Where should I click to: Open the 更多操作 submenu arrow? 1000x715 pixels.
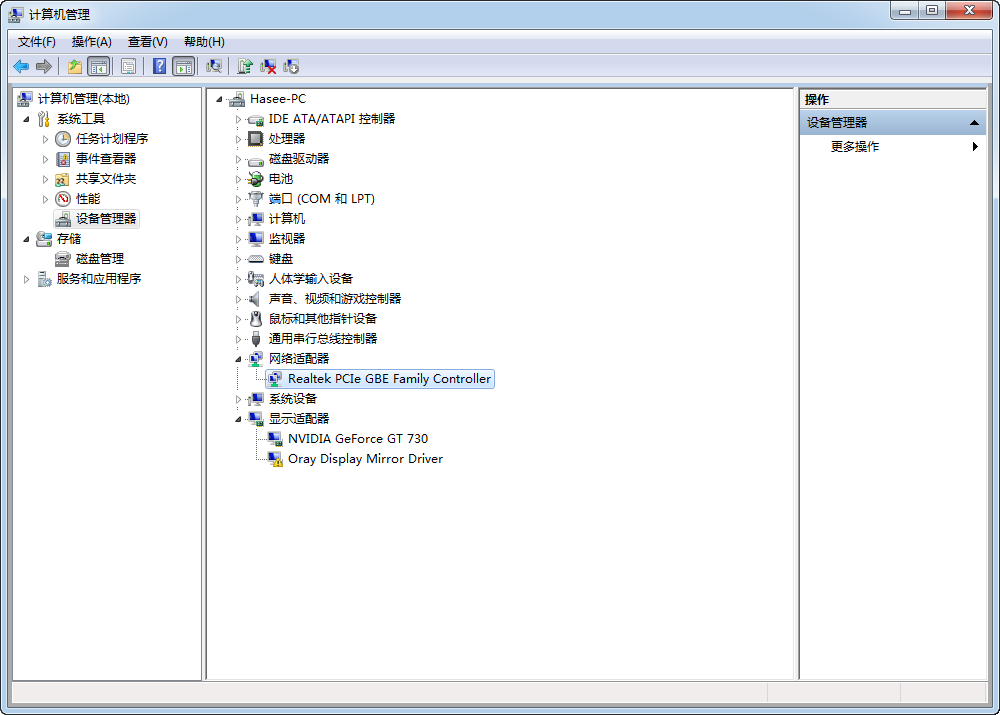click(x=975, y=147)
